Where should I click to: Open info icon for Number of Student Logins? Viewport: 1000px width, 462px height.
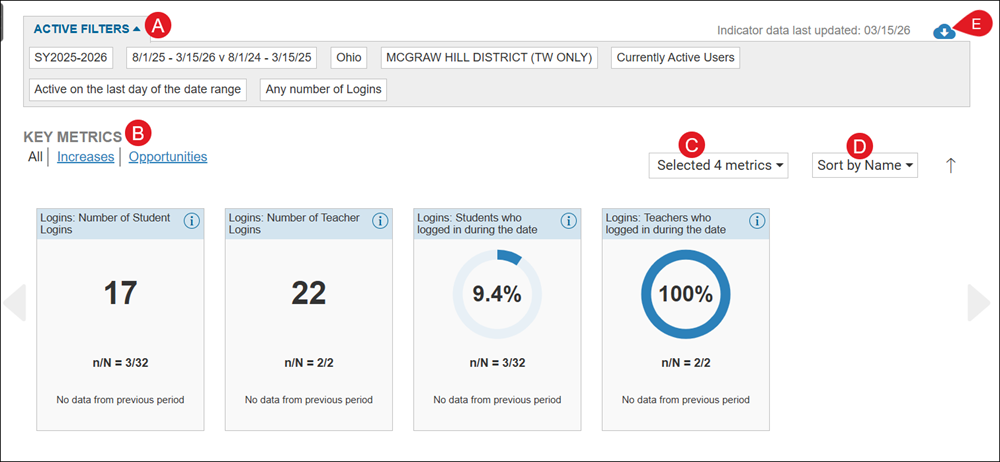tap(191, 221)
